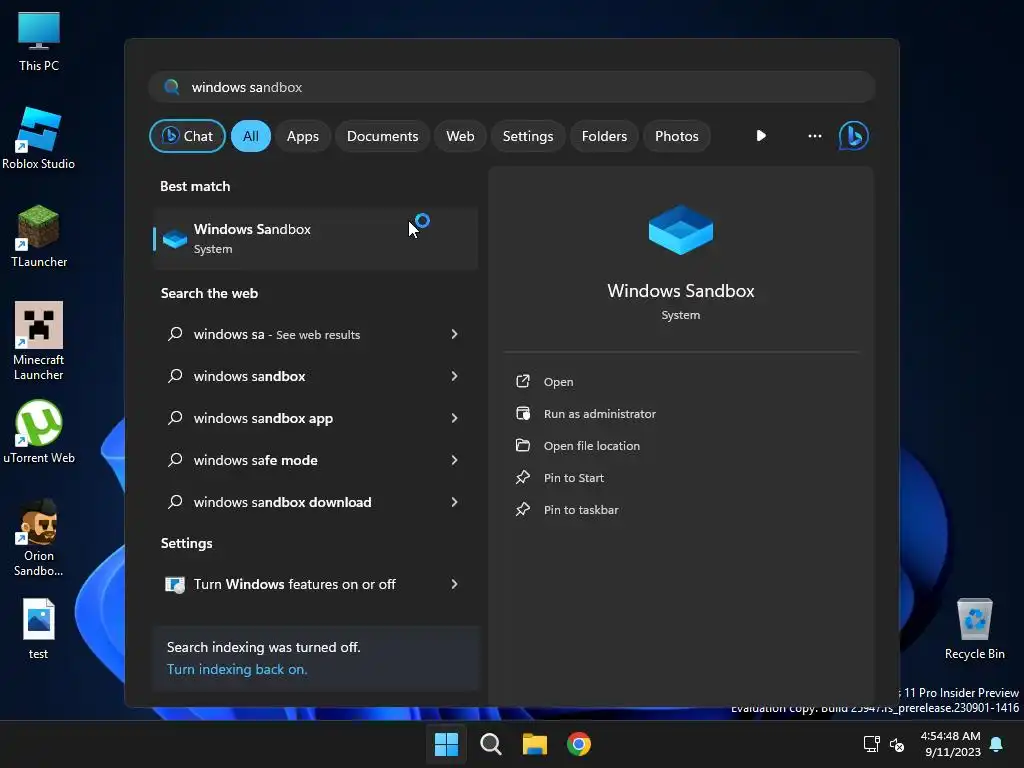Open the more options ellipsis in search filters

814,136
